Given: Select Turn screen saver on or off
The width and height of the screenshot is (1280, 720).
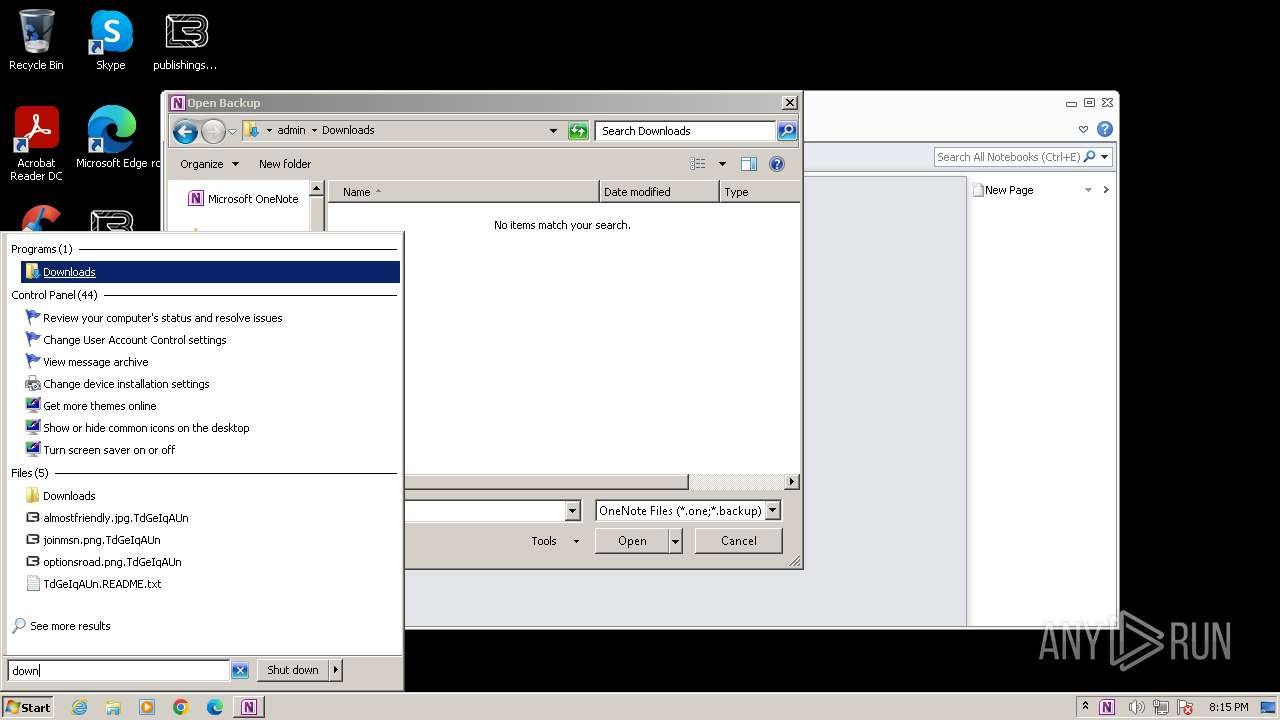Looking at the screenshot, I should click(109, 450).
